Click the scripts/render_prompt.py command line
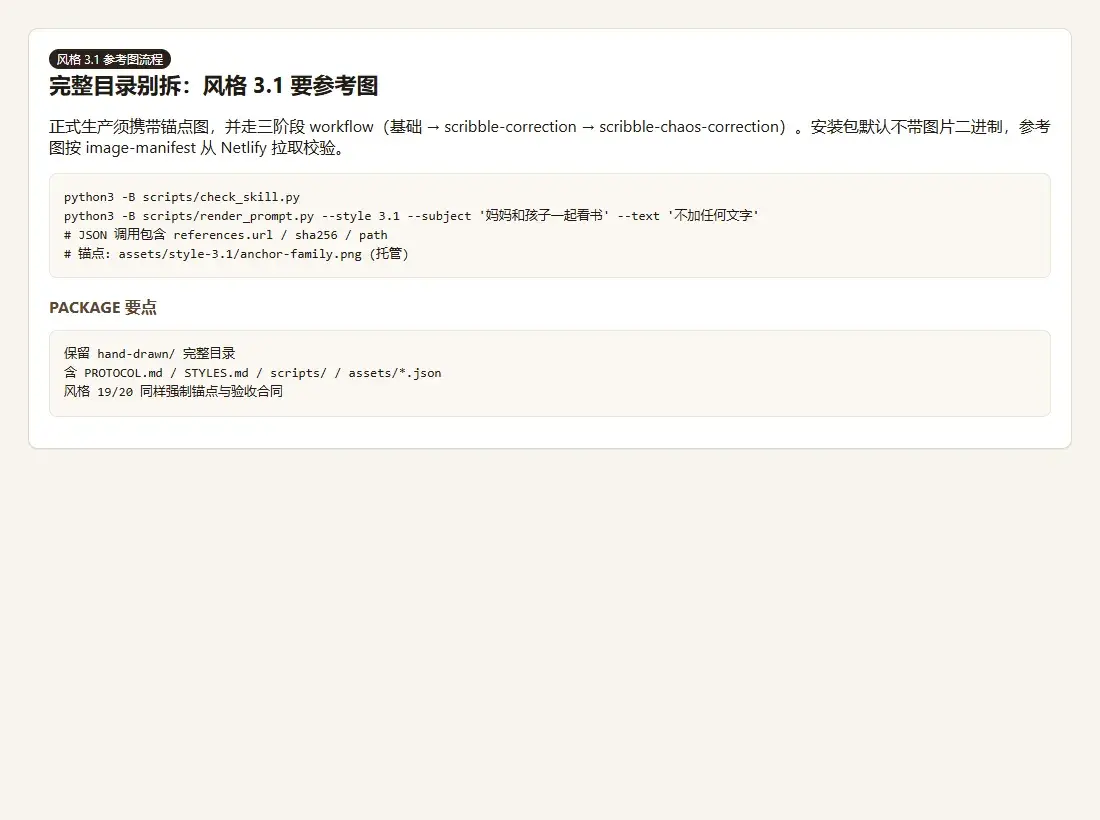 pos(411,216)
